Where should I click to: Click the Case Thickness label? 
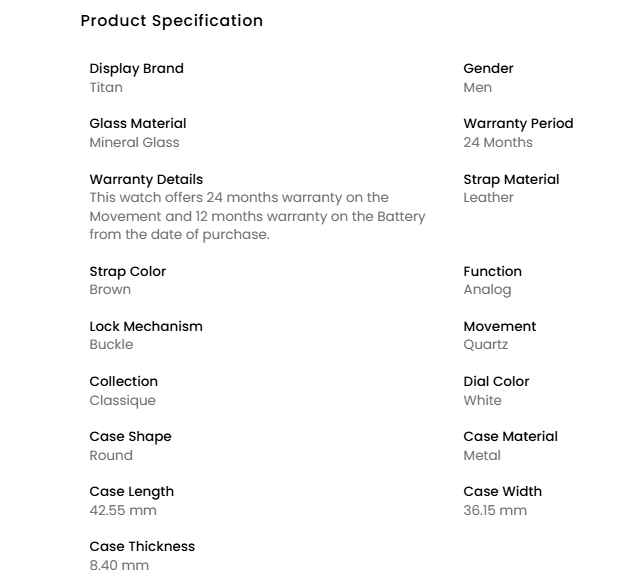tap(142, 547)
